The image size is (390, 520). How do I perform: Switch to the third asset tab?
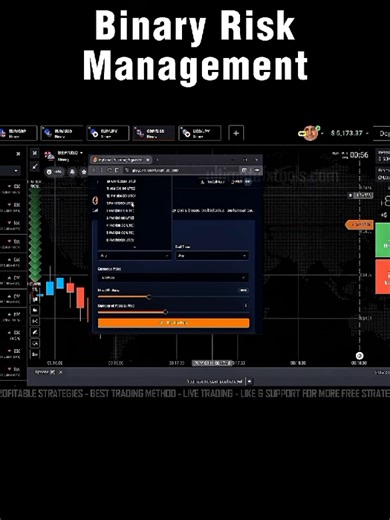tap(108, 133)
